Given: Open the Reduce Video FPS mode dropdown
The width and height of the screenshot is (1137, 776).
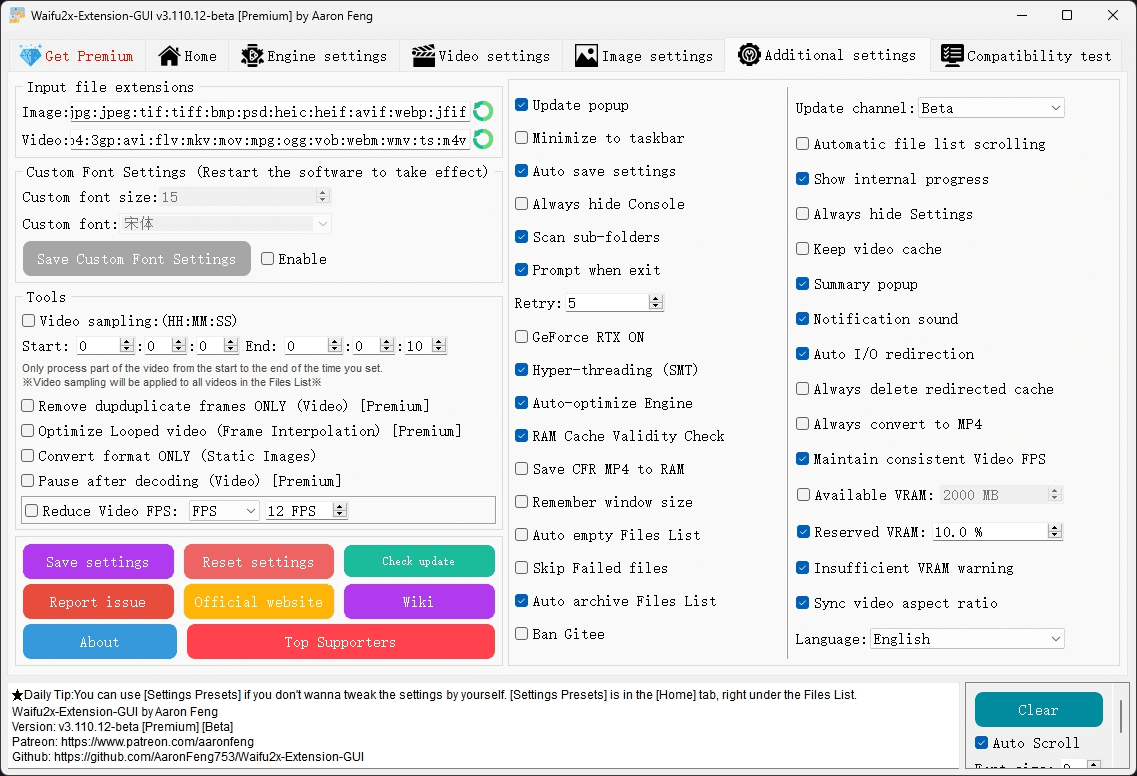Looking at the screenshot, I should 223,511.
